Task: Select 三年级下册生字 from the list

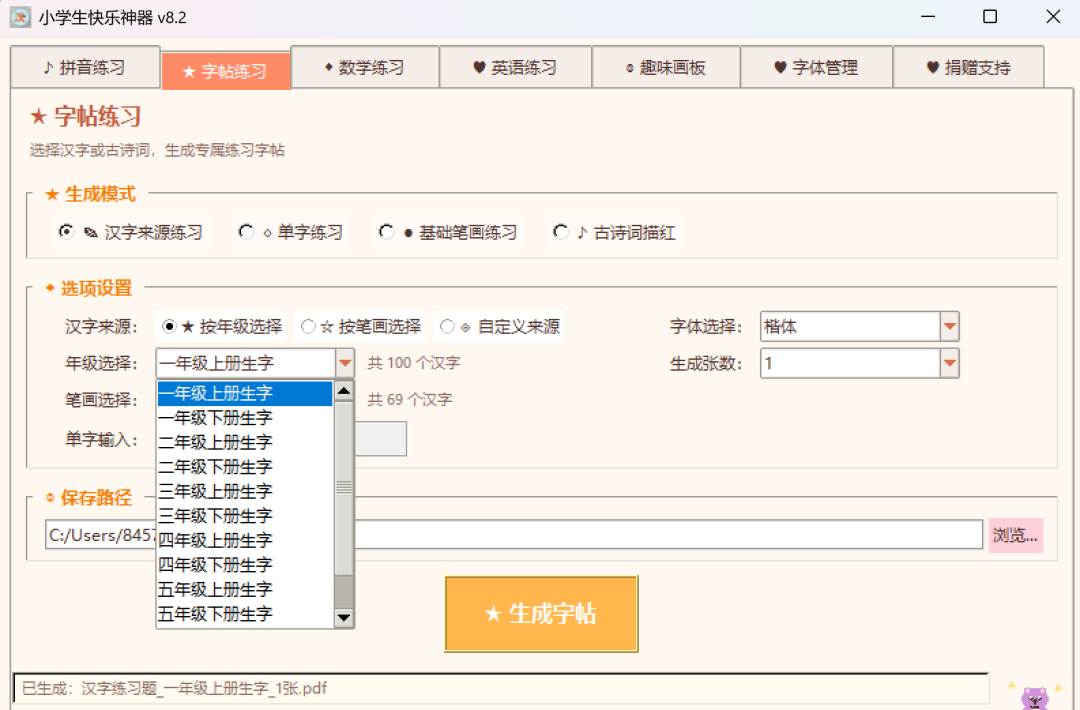Action: point(245,516)
